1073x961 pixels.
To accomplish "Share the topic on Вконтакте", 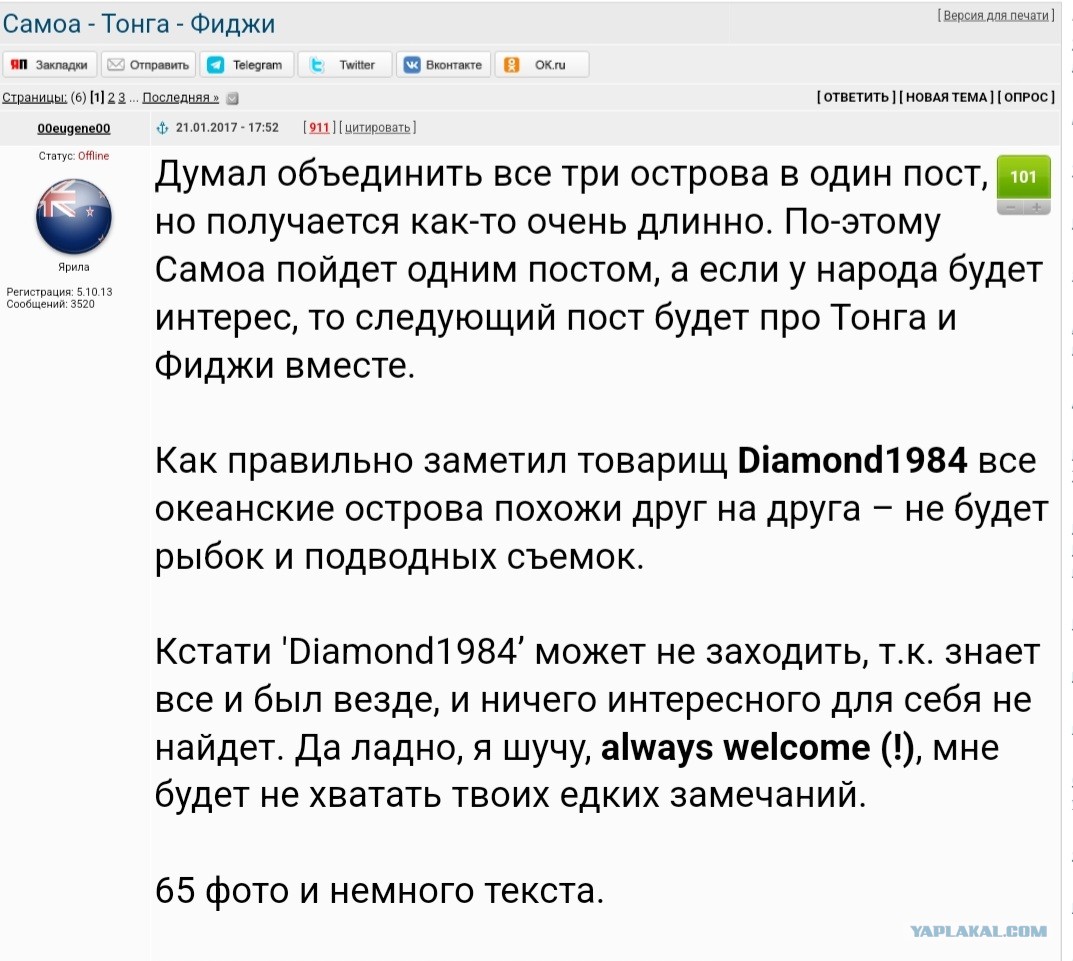I will (x=443, y=64).
